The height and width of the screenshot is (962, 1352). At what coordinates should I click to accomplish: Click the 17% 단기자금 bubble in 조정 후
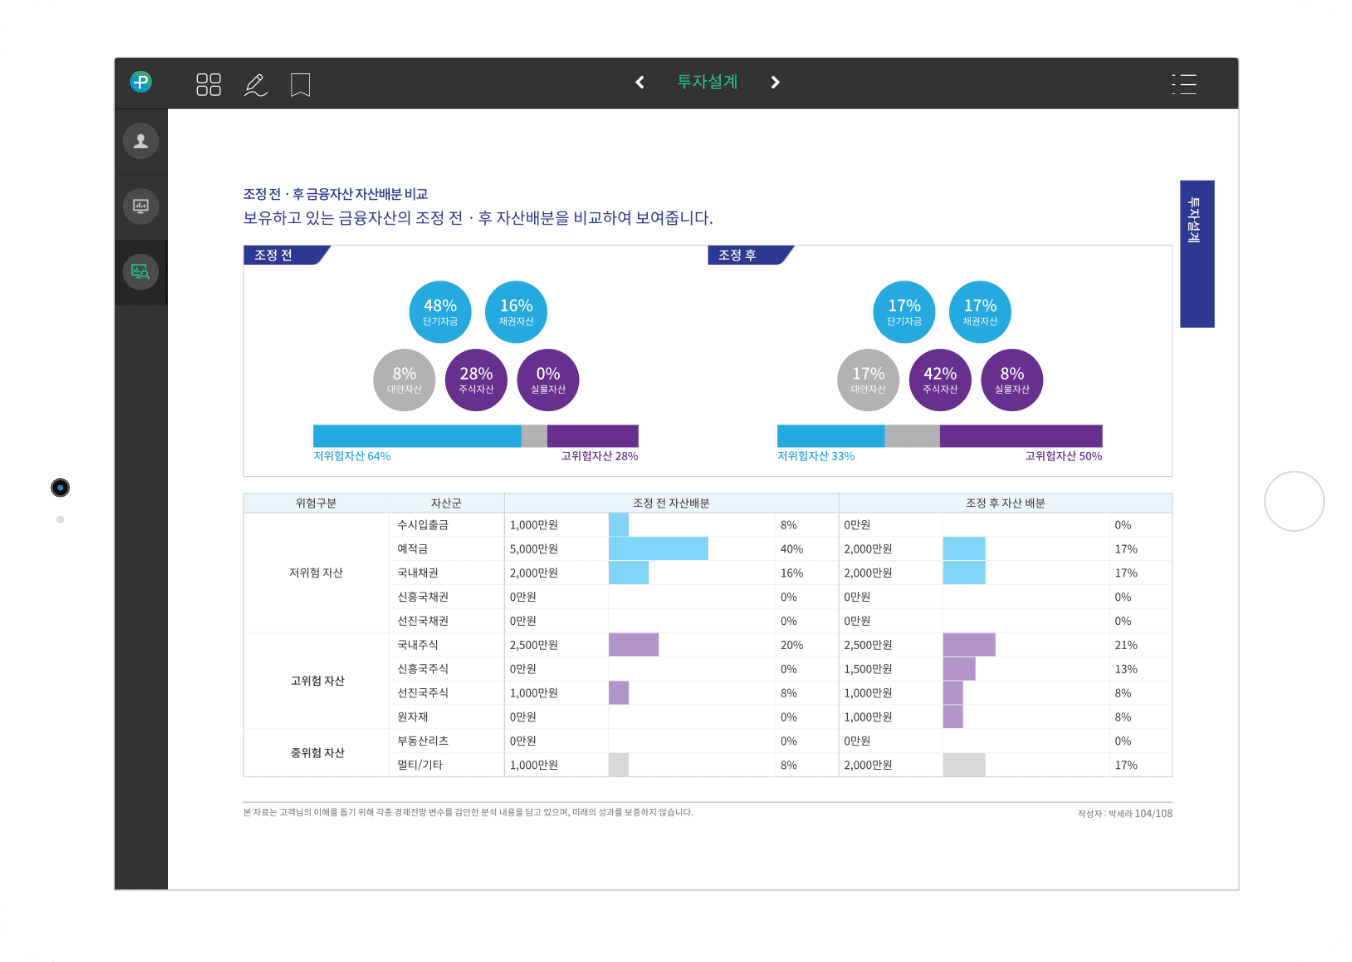point(904,312)
